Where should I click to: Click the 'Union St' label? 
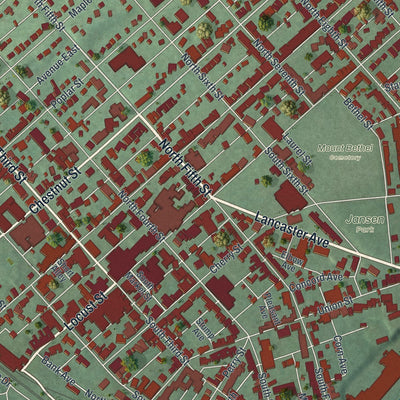click(335, 305)
